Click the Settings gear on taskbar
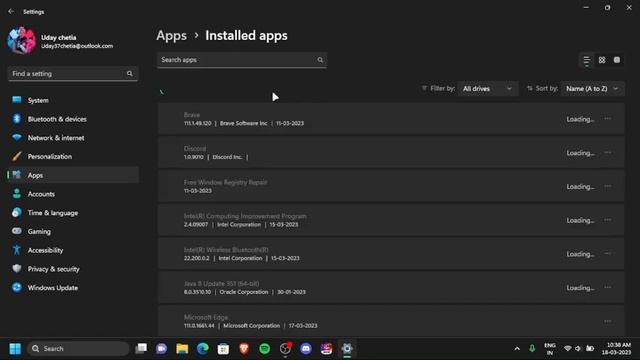Image resolution: width=640 pixels, height=360 pixels. pyautogui.click(x=347, y=349)
